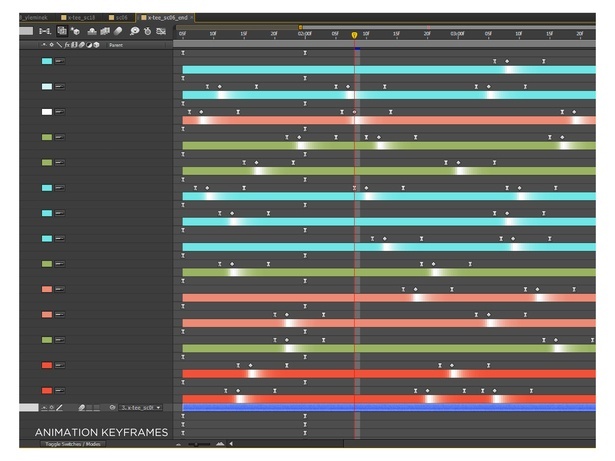Click the Brainstorm icon in toolbar
The height and width of the screenshot is (461, 615).
pyautogui.click(x=134, y=32)
